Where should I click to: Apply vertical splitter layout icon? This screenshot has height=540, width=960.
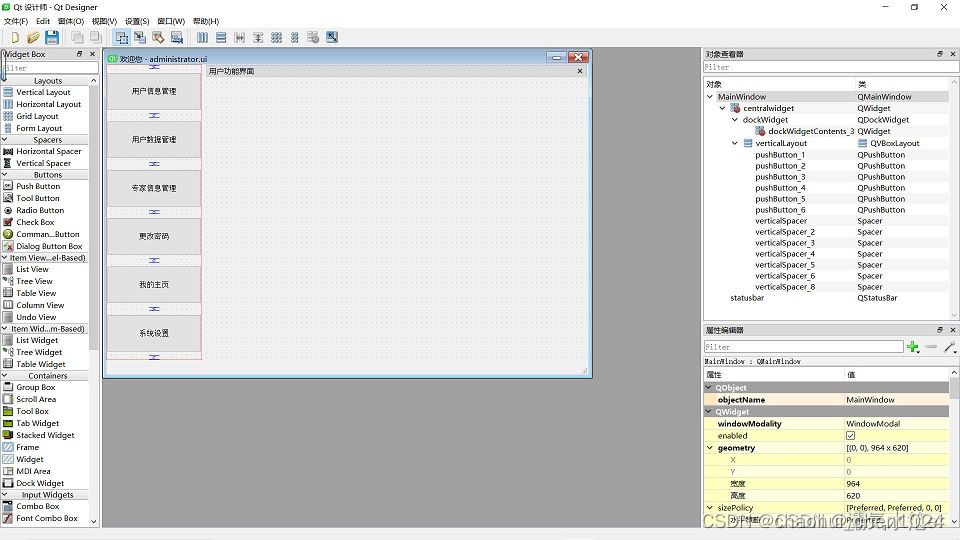coord(258,37)
